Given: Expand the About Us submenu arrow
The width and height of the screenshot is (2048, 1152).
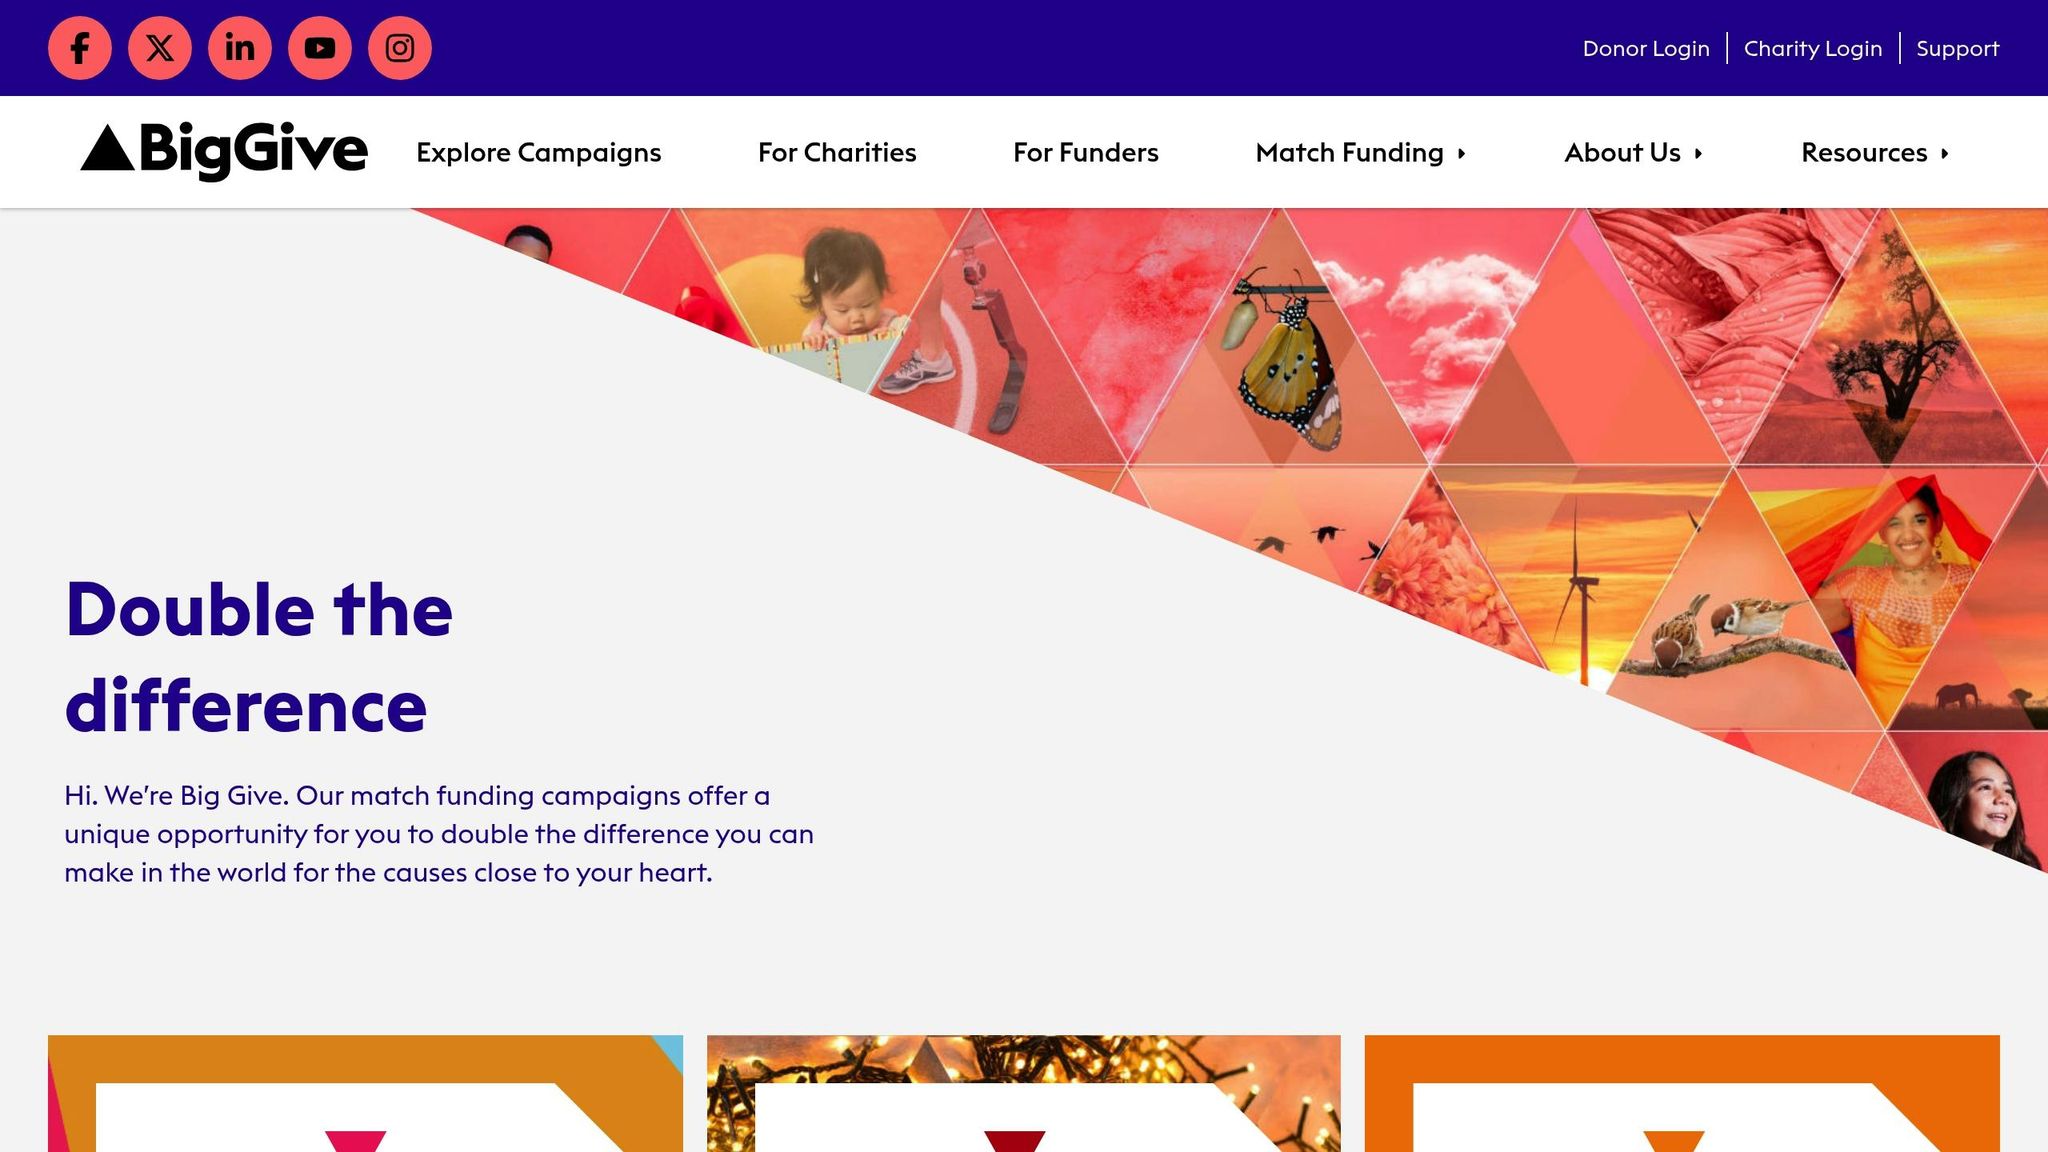Looking at the screenshot, I should point(1698,153).
